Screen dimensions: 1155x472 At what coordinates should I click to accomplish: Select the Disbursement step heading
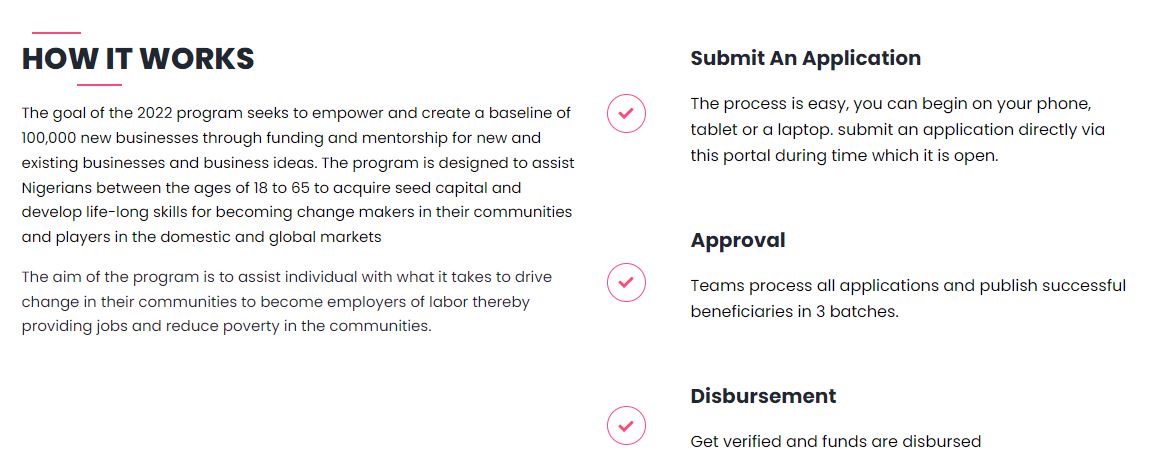[762, 396]
